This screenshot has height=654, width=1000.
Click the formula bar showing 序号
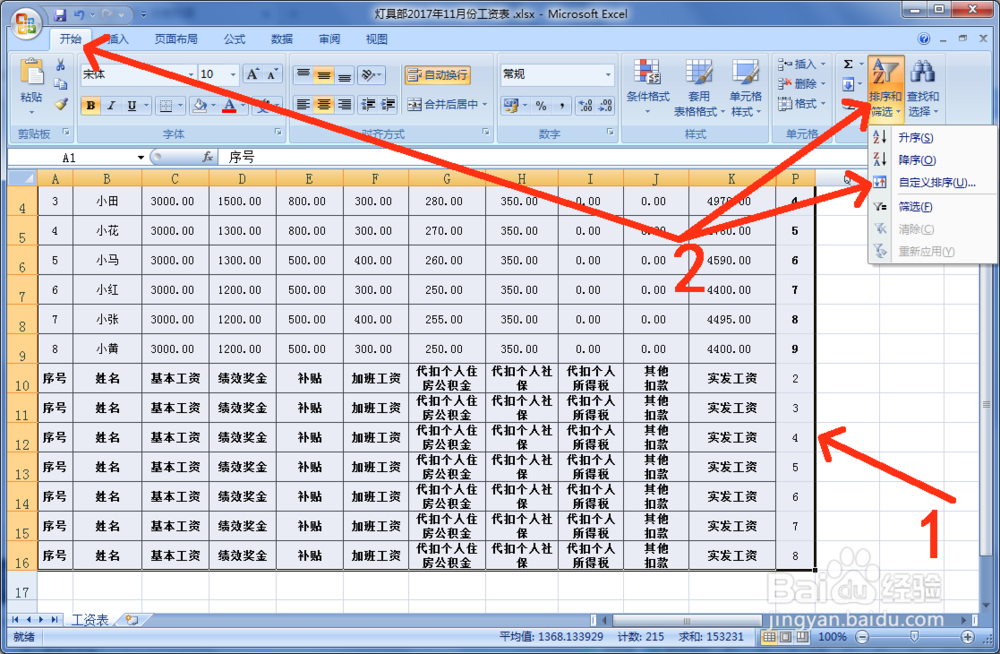(542, 157)
